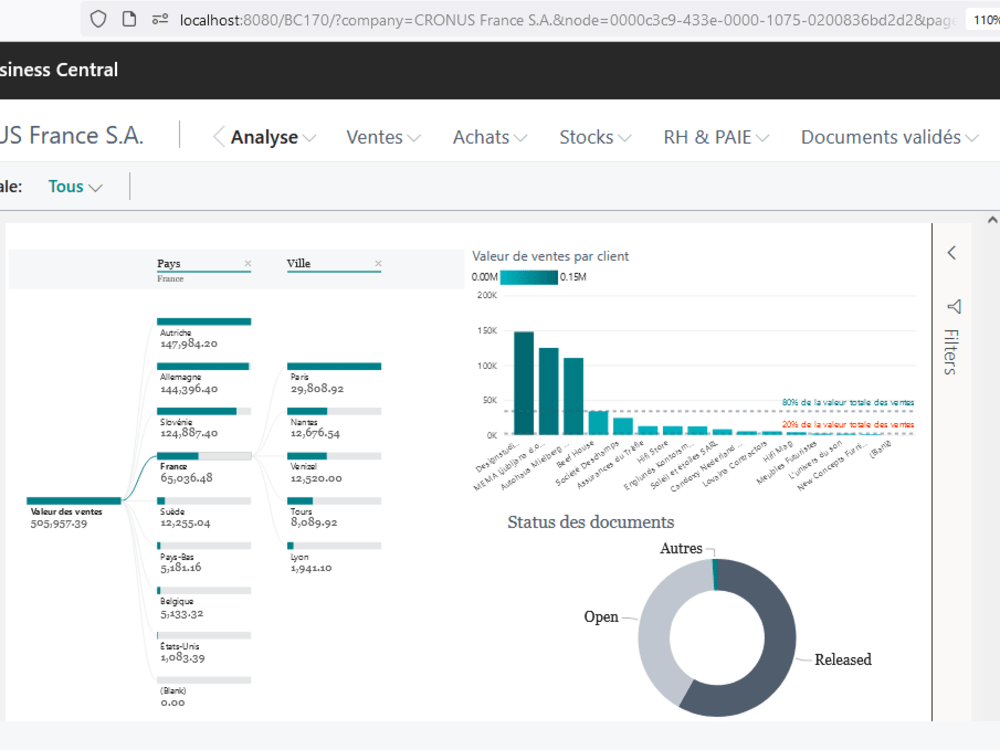Click the Pays column header
Viewport: 1000px width, 750px height.
pos(169,263)
